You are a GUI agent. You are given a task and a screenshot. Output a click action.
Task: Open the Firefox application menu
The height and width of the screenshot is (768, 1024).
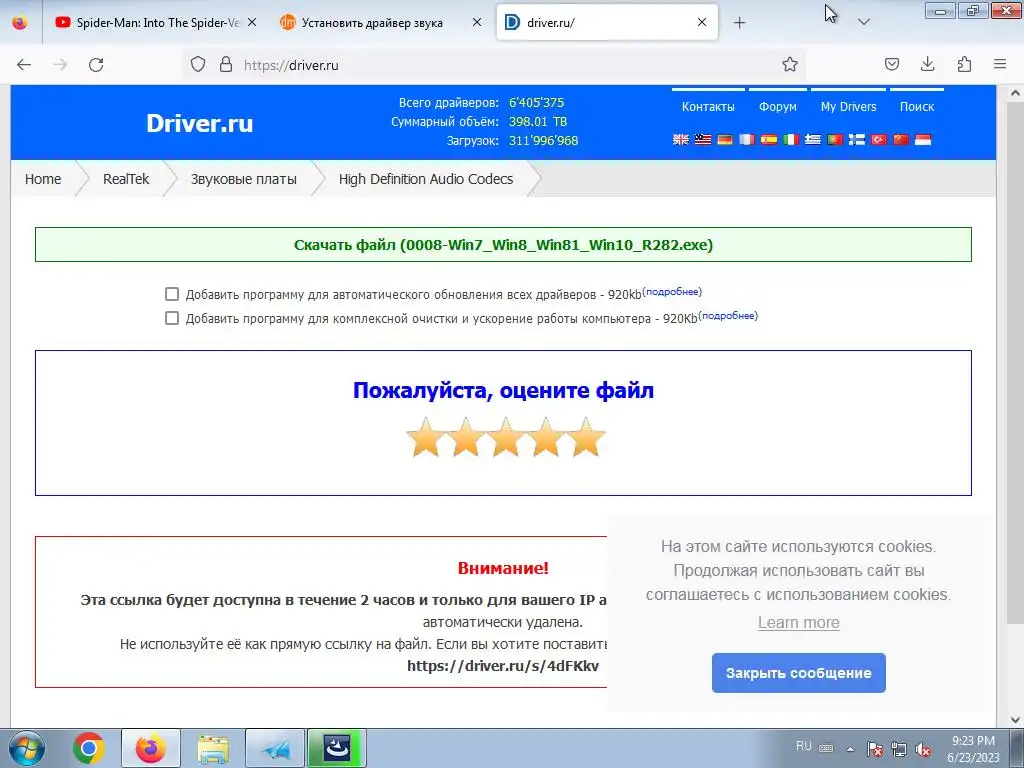click(x=1000, y=64)
